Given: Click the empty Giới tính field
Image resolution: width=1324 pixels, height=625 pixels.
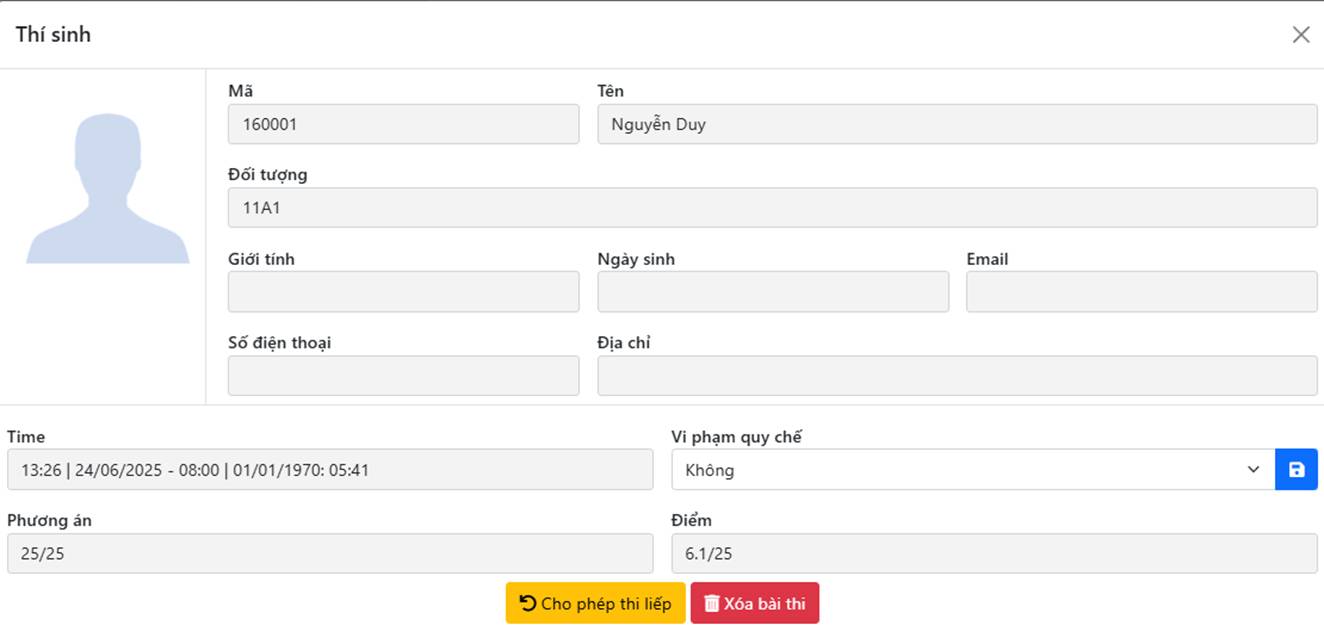Looking at the screenshot, I should click(x=404, y=292).
